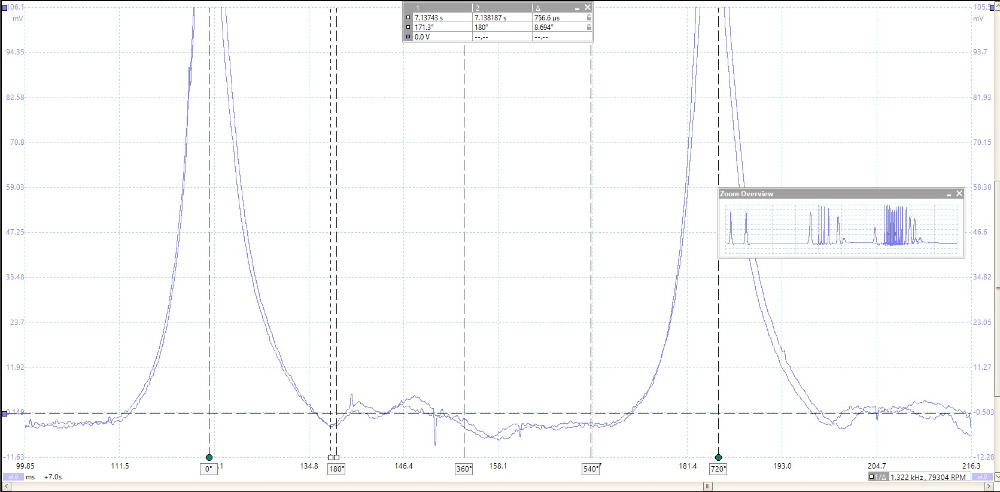Click the phase ruler square marker in table
Screen dimensions: 1000x492
(408, 28)
